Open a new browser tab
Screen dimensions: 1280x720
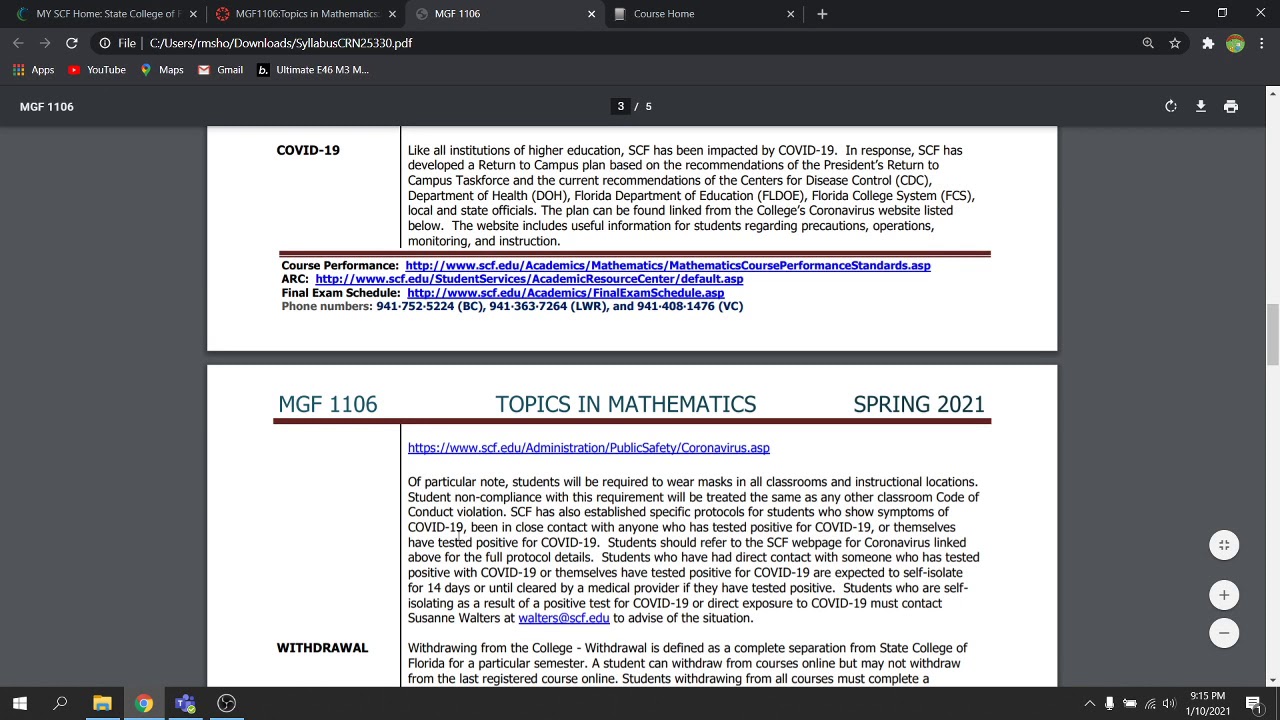pos(822,14)
